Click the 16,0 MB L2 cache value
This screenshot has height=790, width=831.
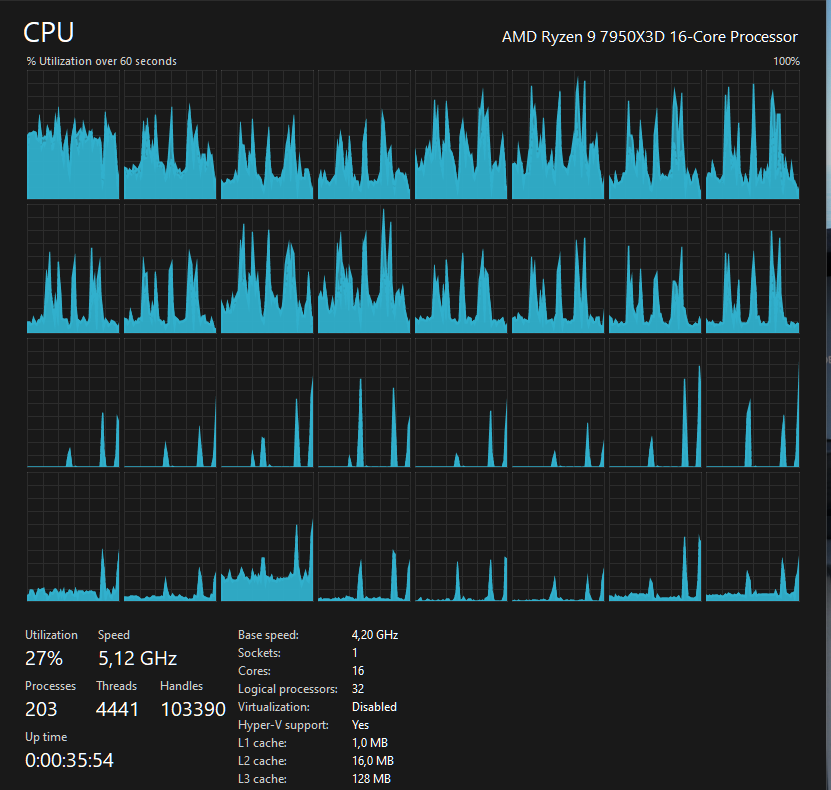[x=373, y=761]
